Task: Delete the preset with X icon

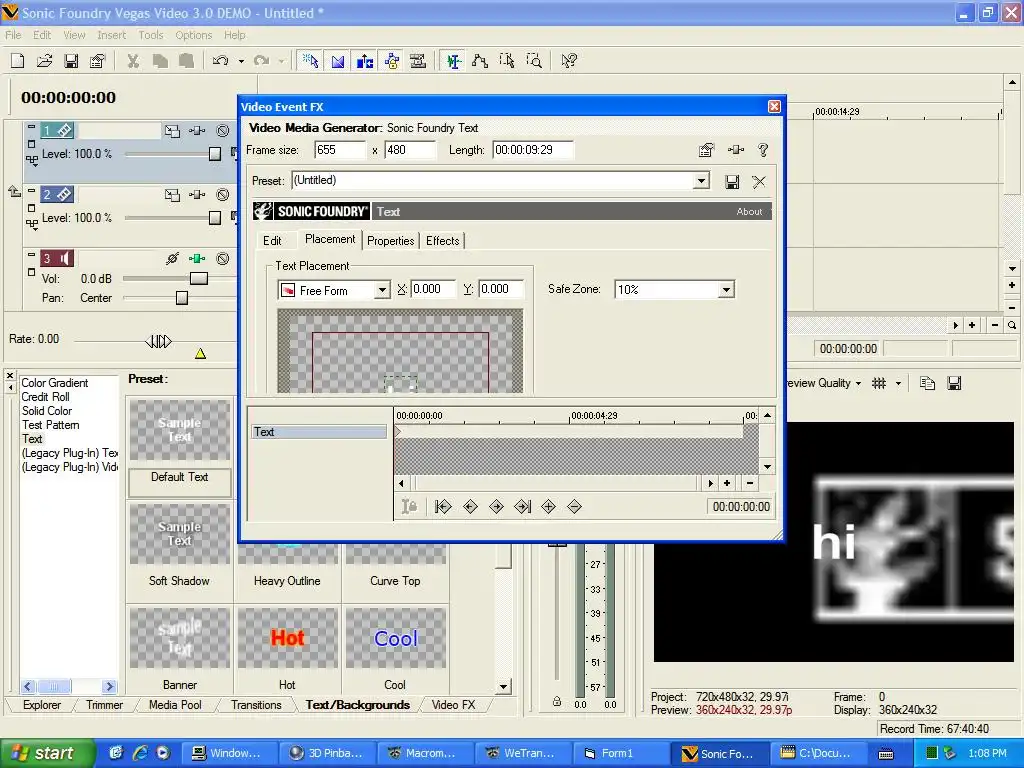Action: tap(759, 182)
